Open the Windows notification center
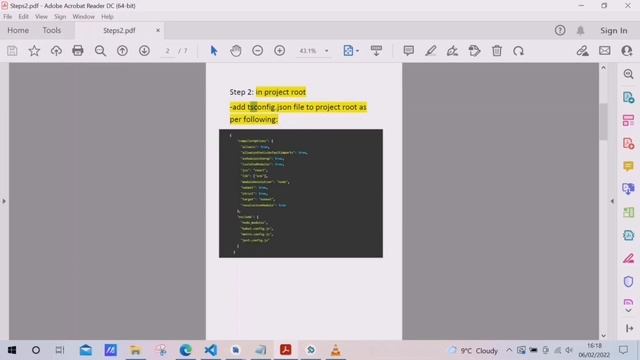This screenshot has width=640, height=360. (x=623, y=350)
